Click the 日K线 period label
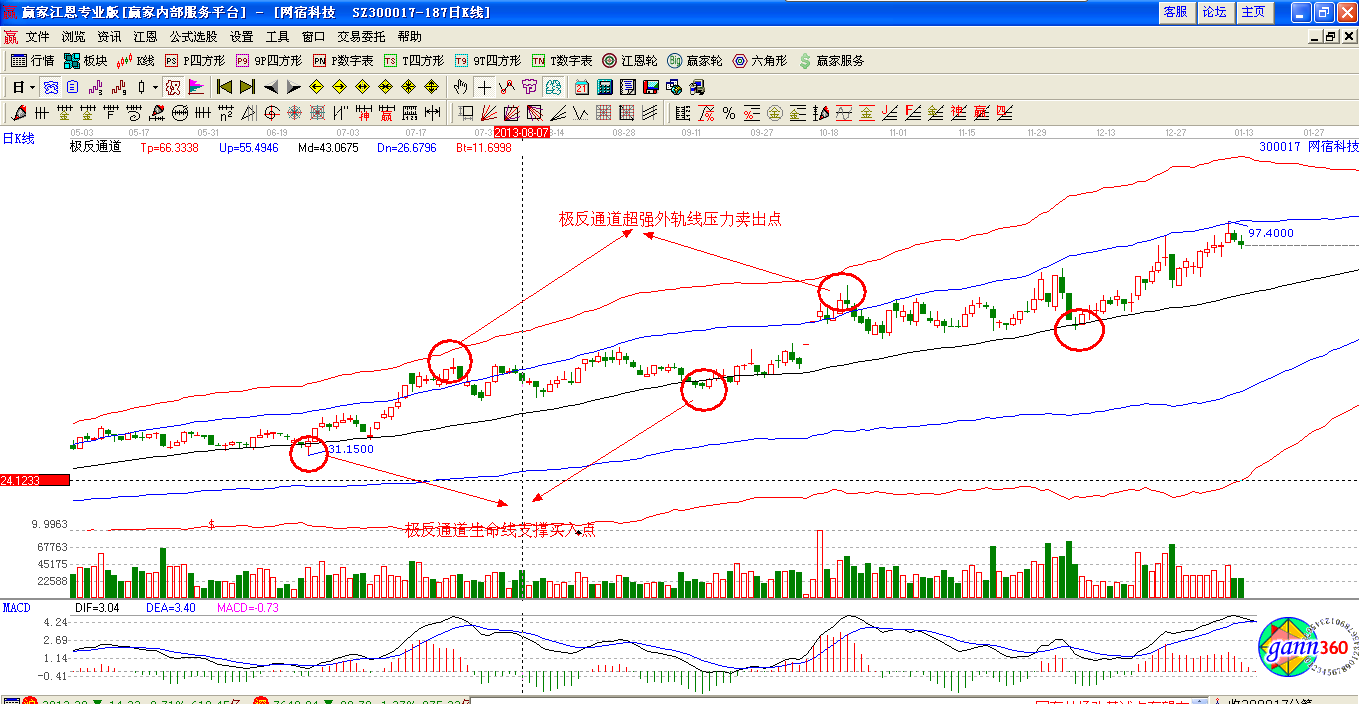The image size is (1359, 704). point(18,139)
